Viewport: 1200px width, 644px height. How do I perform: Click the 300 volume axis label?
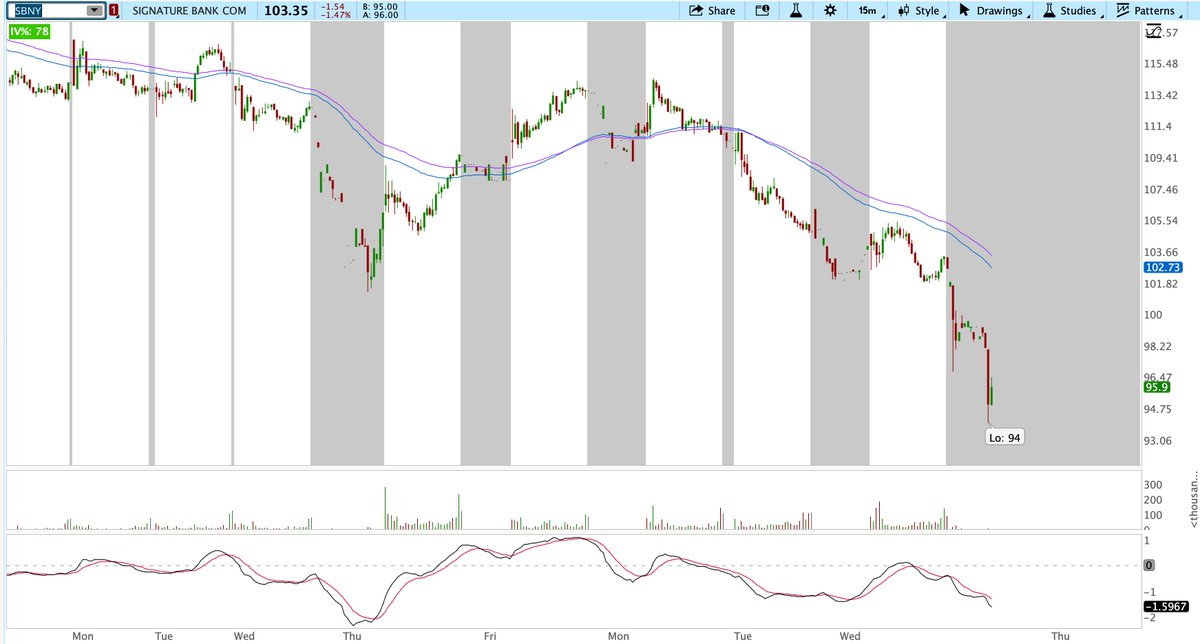point(1155,484)
